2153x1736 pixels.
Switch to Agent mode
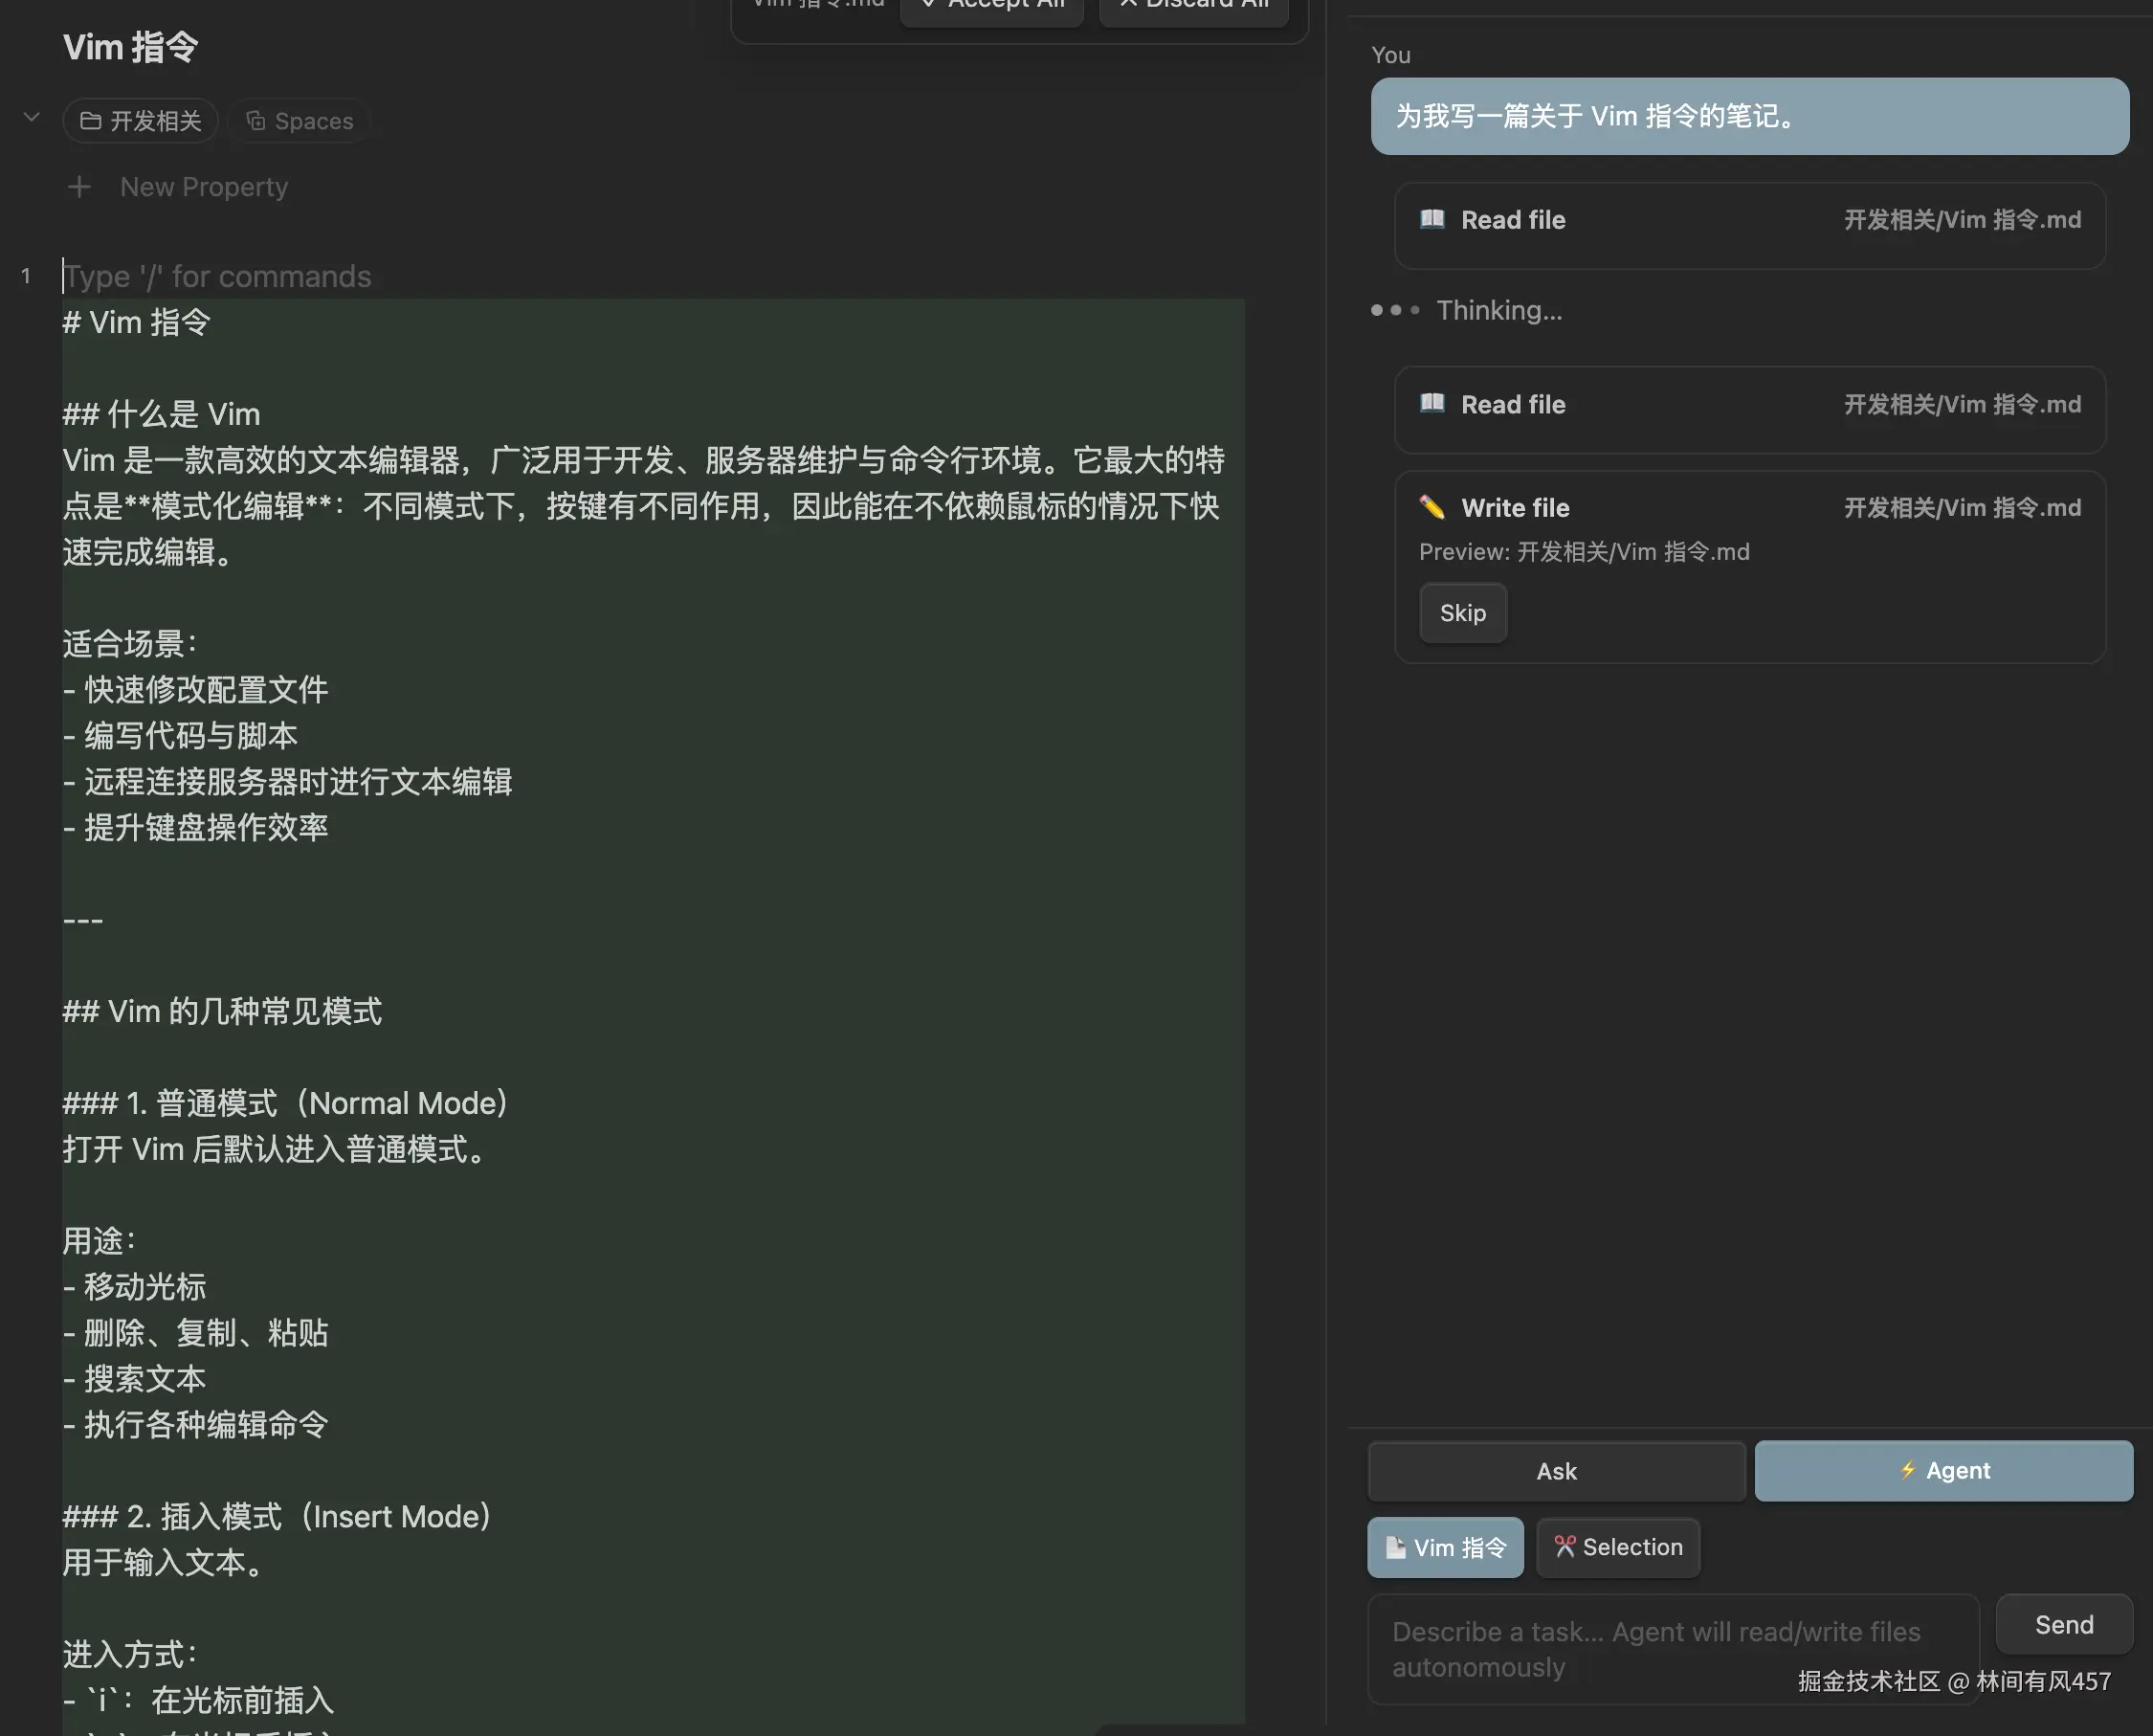1943,1470
